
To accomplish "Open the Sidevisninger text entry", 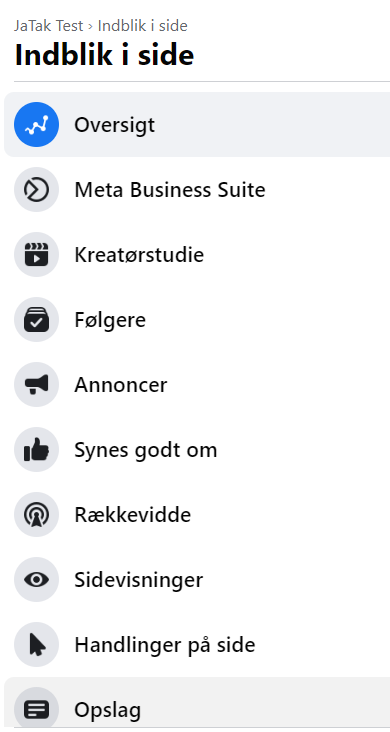I will click(x=139, y=580).
